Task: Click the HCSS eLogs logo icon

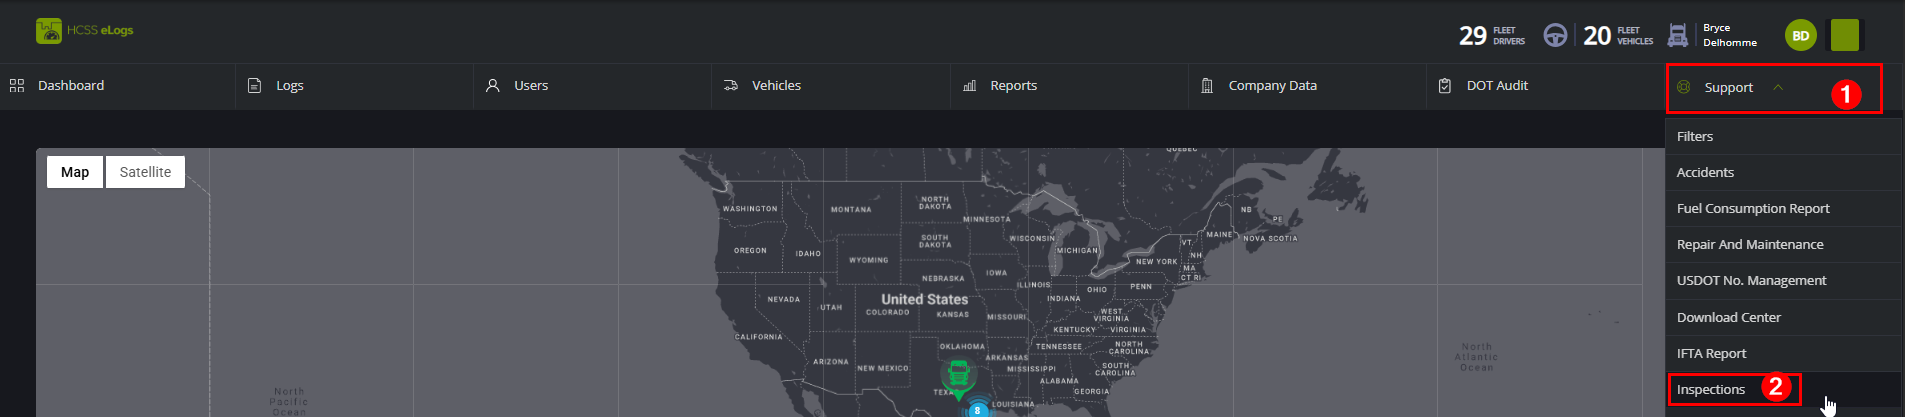Action: pos(48,31)
